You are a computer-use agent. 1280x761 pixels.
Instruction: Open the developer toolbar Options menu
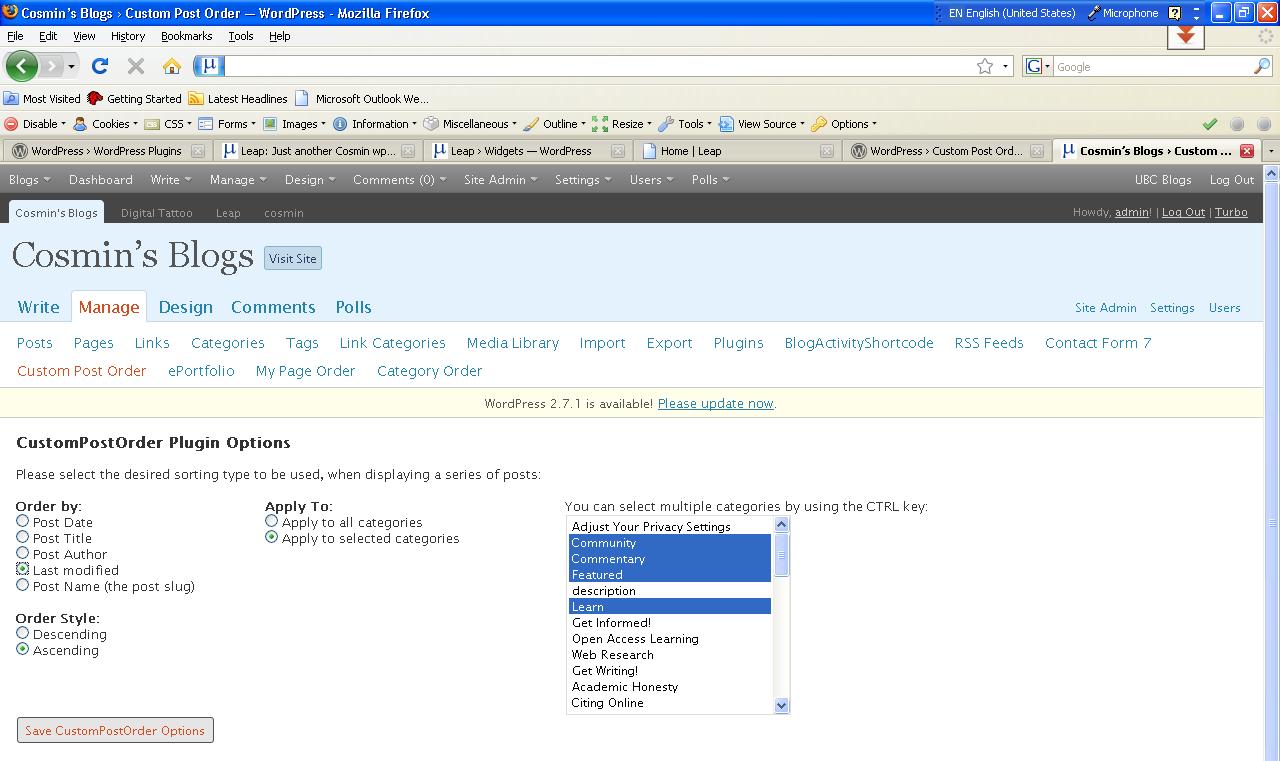[x=844, y=124]
